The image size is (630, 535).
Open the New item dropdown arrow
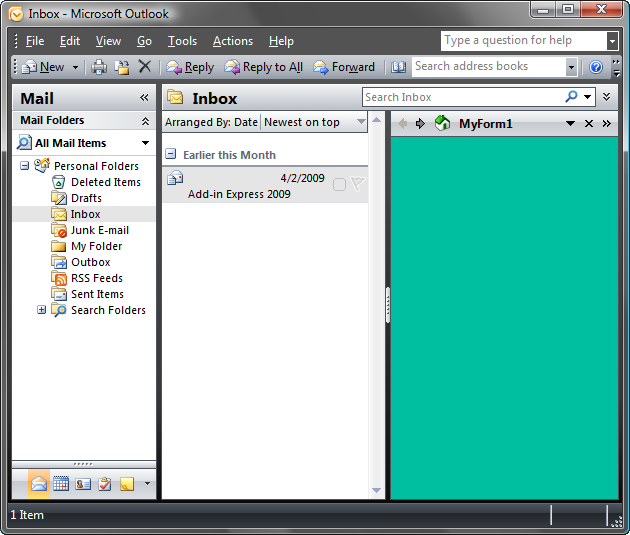[75, 67]
